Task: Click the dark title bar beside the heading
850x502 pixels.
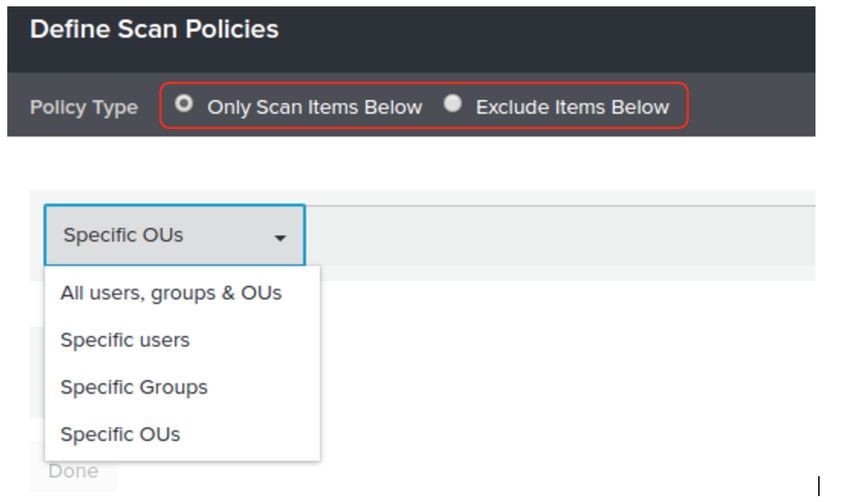Action: pyautogui.click(x=542, y=38)
